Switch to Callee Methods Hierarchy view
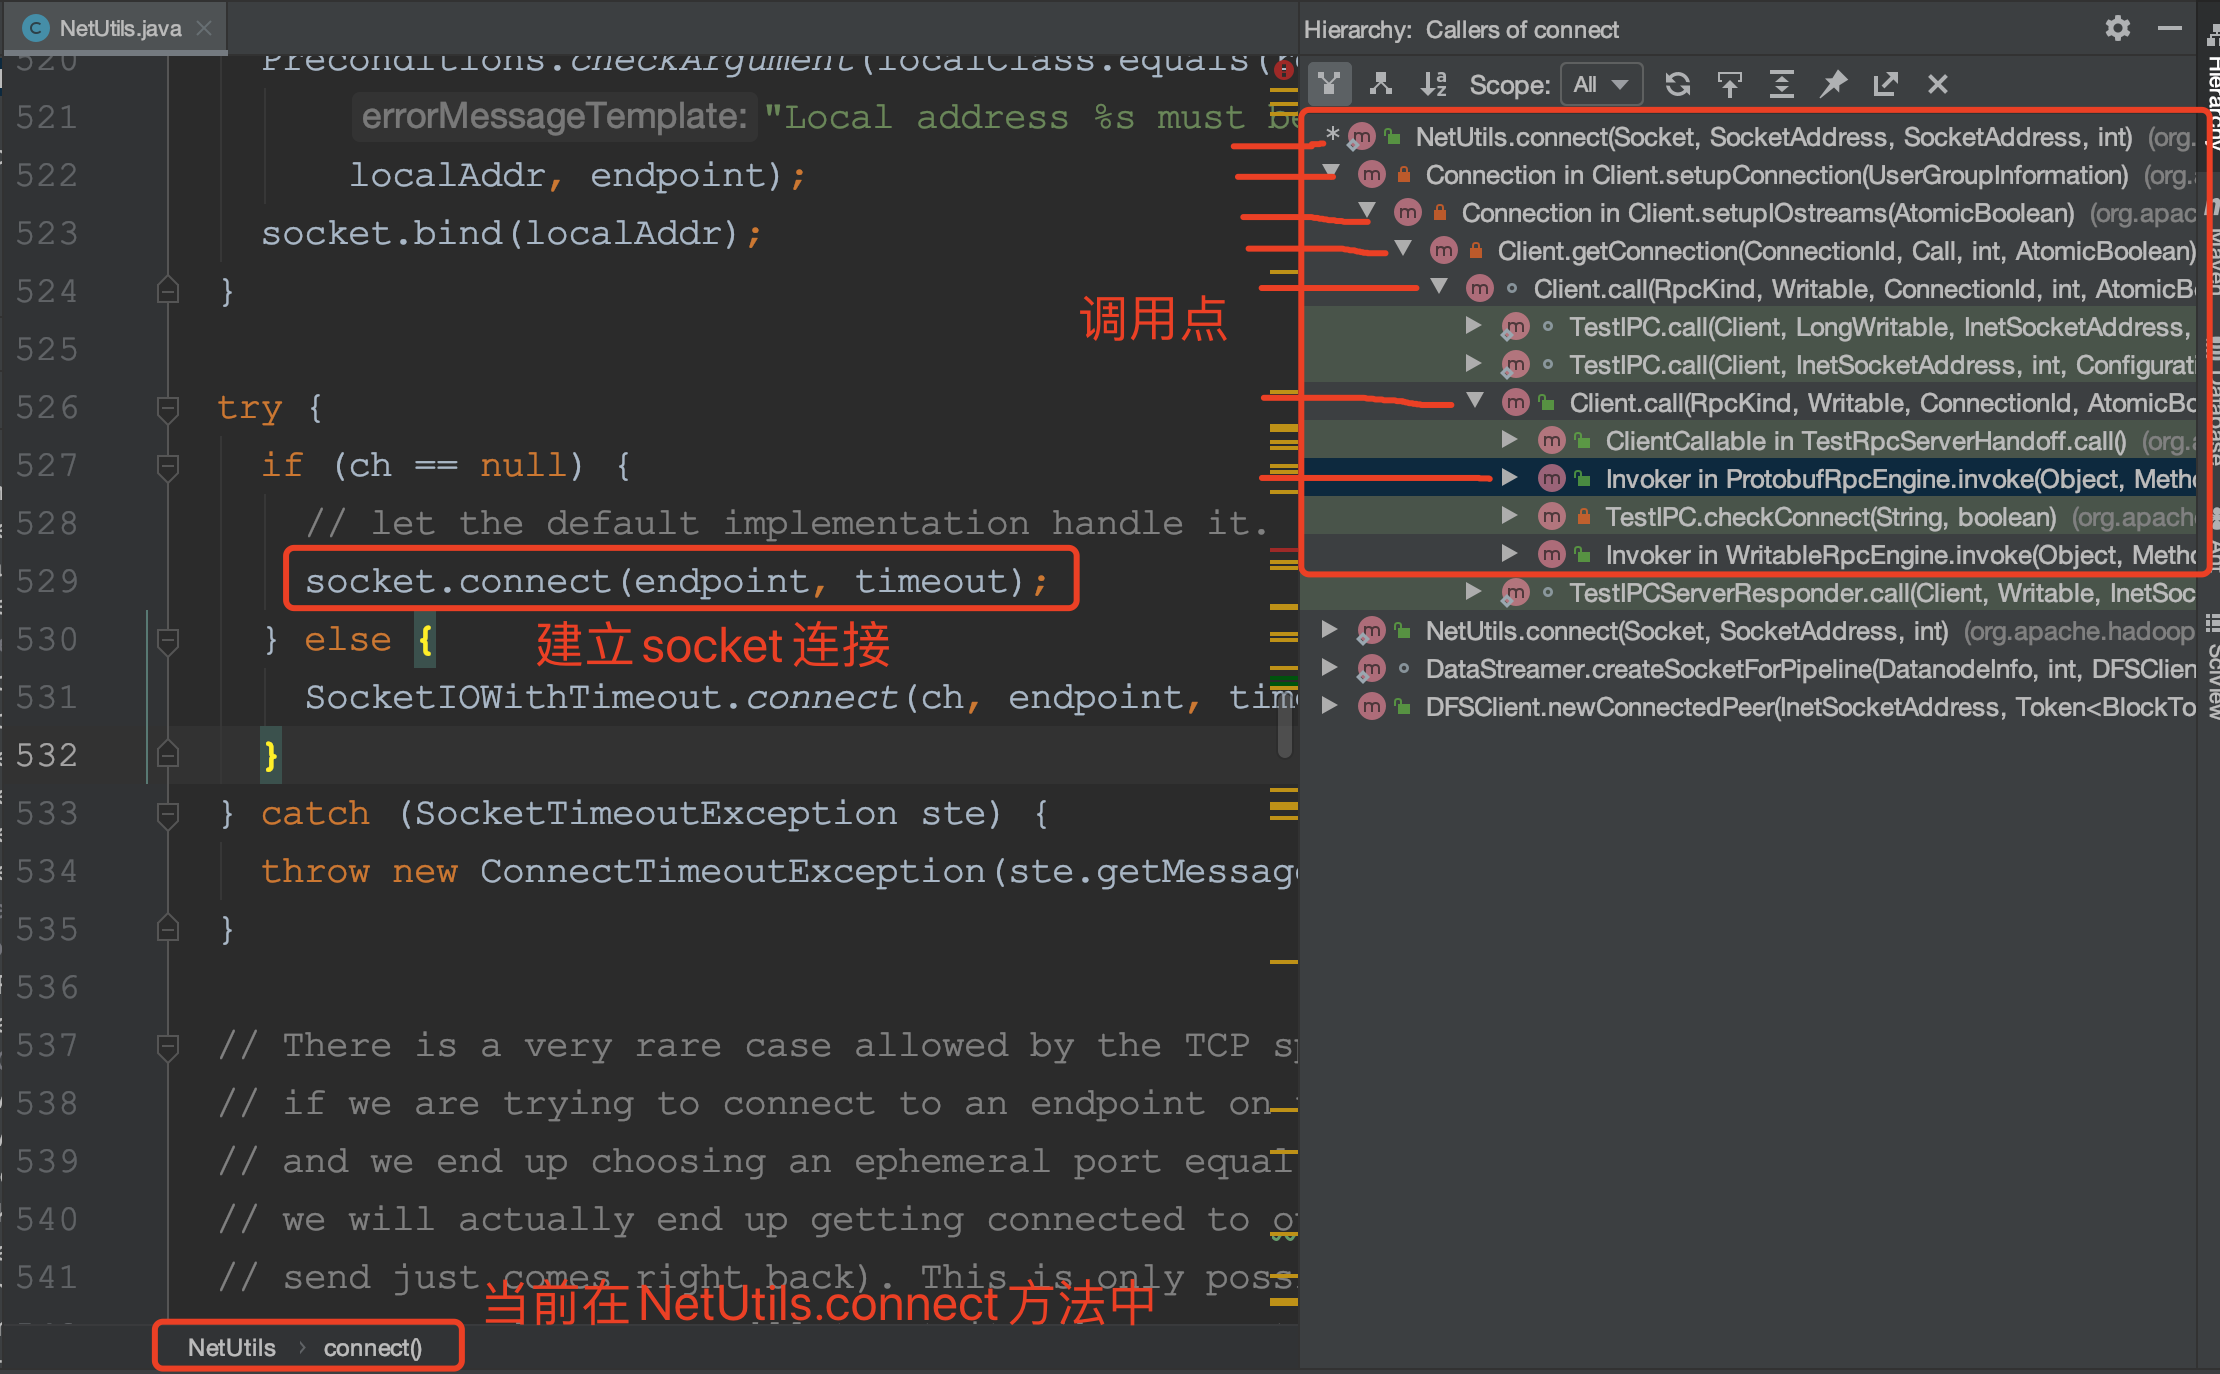This screenshot has height=1374, width=2220. (1381, 84)
